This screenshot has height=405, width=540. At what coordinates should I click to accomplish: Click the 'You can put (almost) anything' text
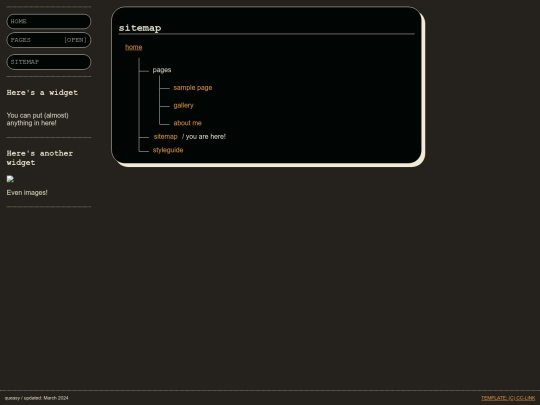click(x=38, y=119)
